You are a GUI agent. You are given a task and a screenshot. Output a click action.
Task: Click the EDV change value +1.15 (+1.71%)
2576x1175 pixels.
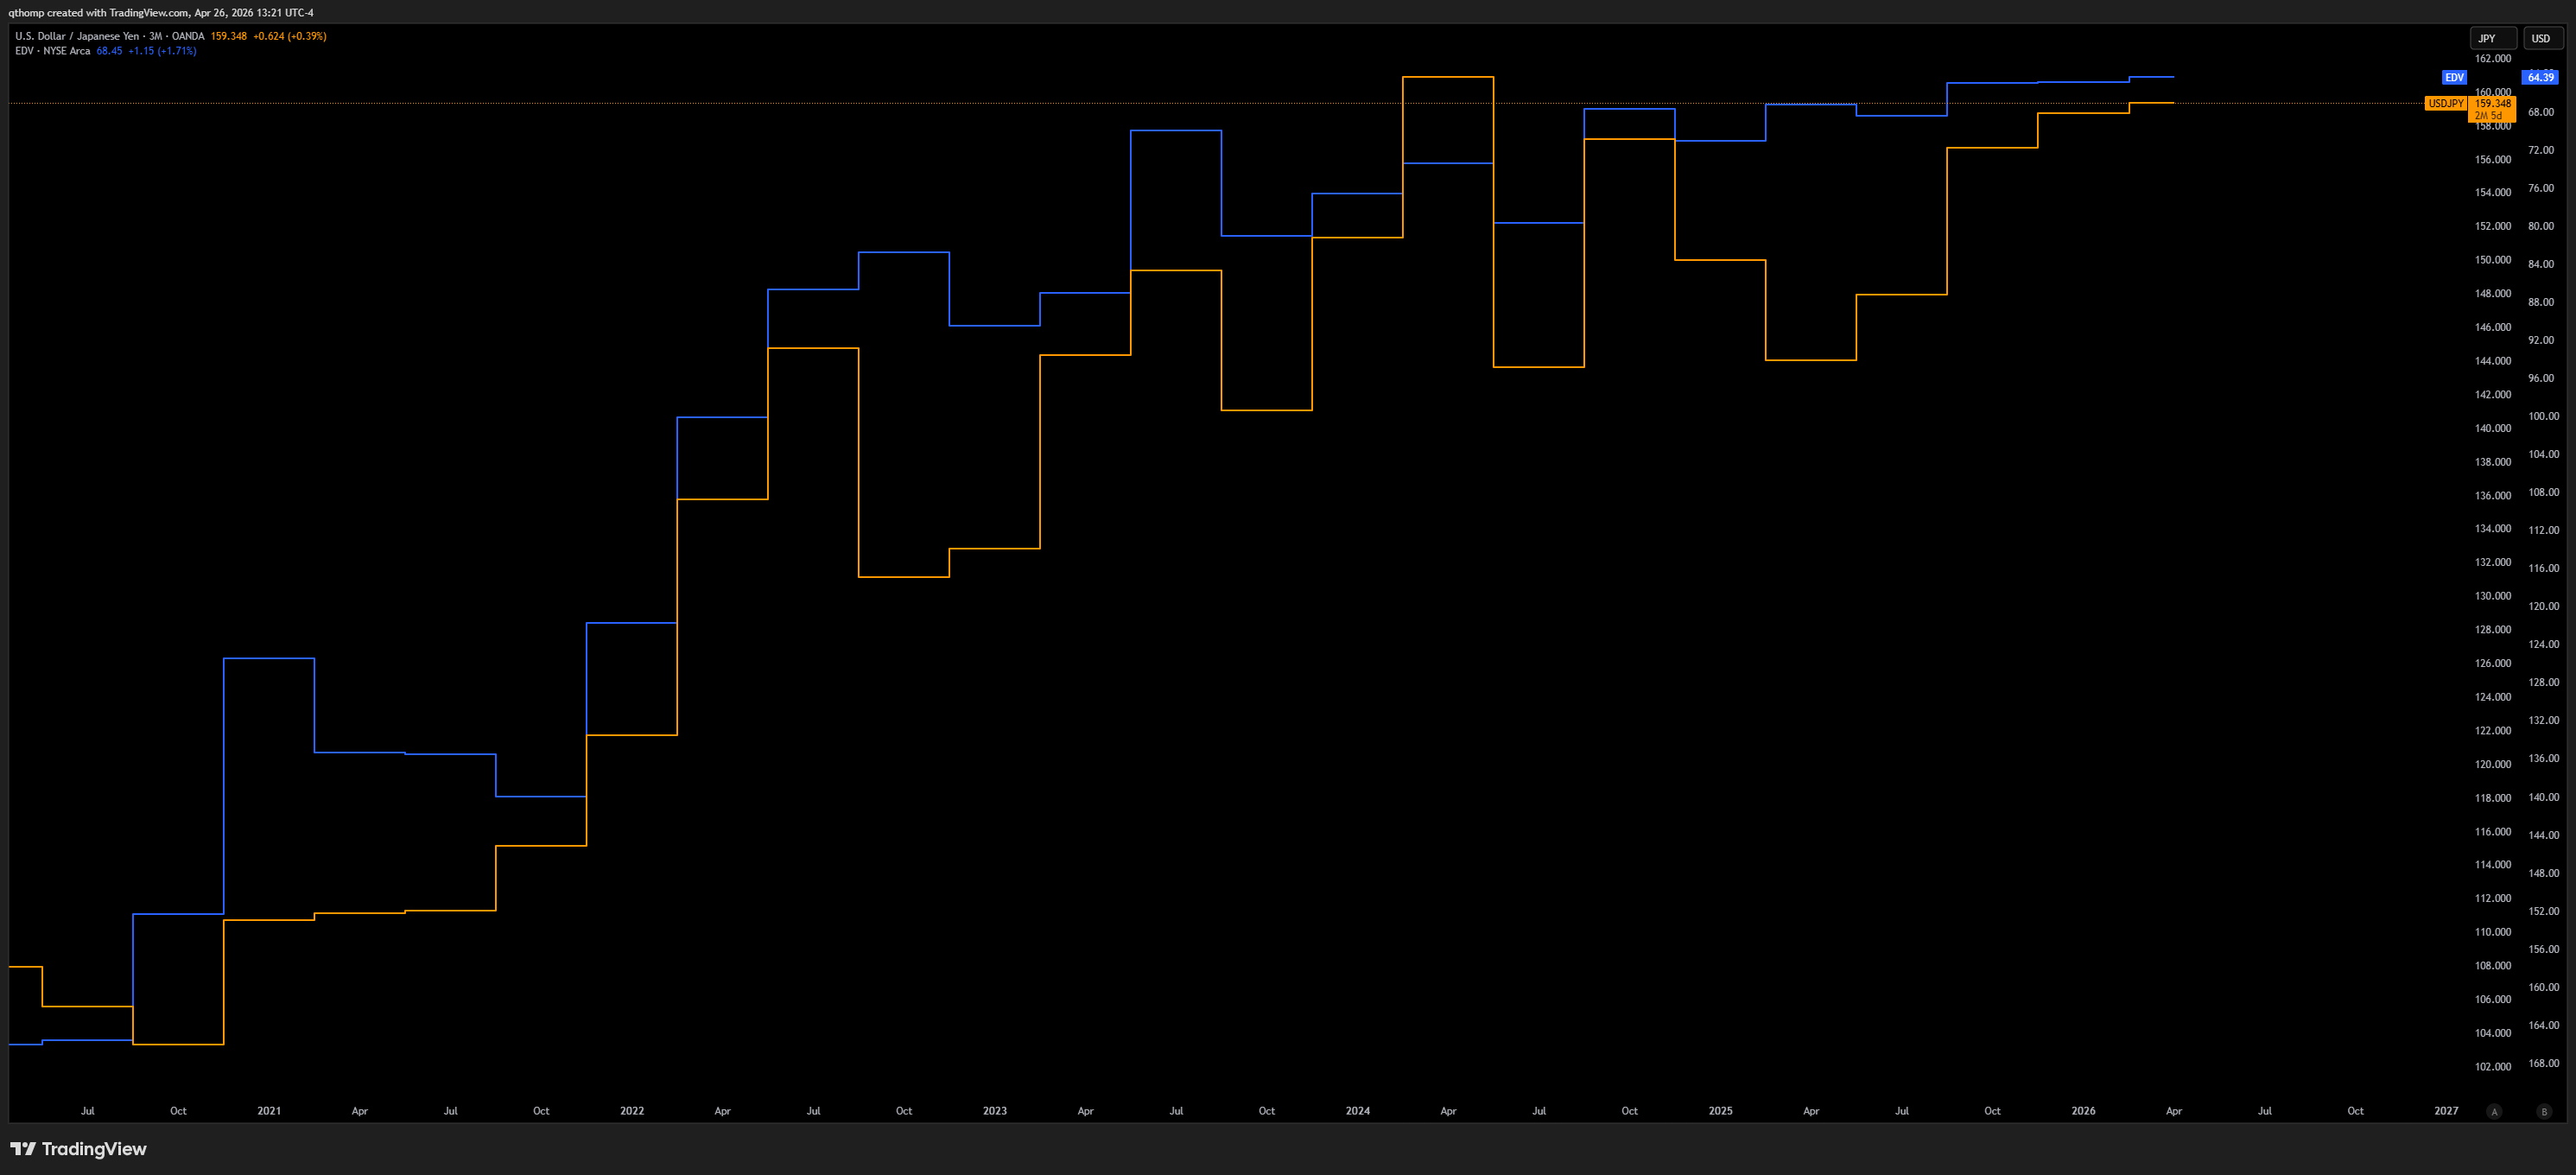(162, 51)
